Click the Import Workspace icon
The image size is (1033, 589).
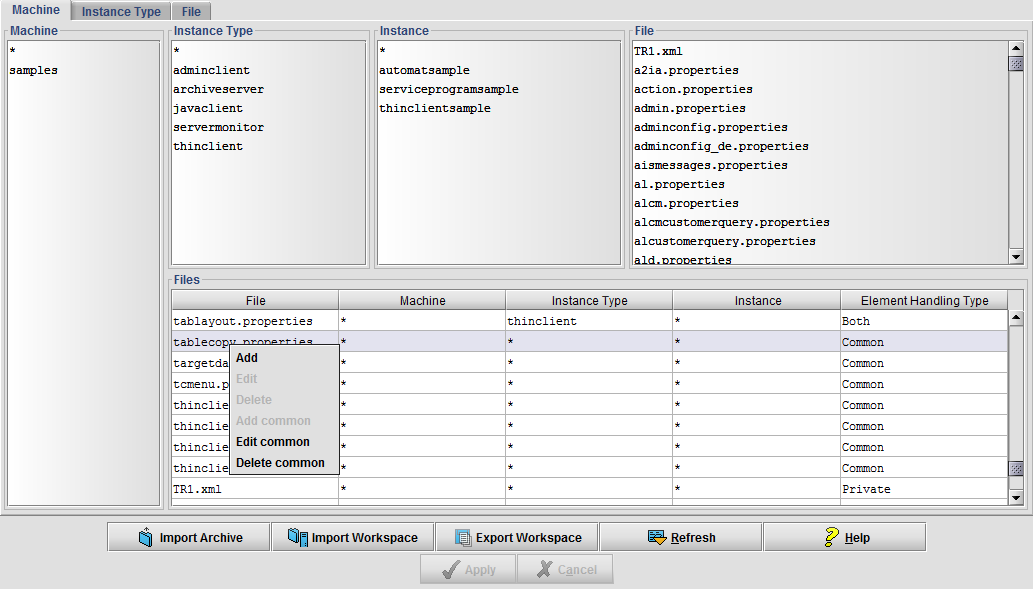point(297,538)
